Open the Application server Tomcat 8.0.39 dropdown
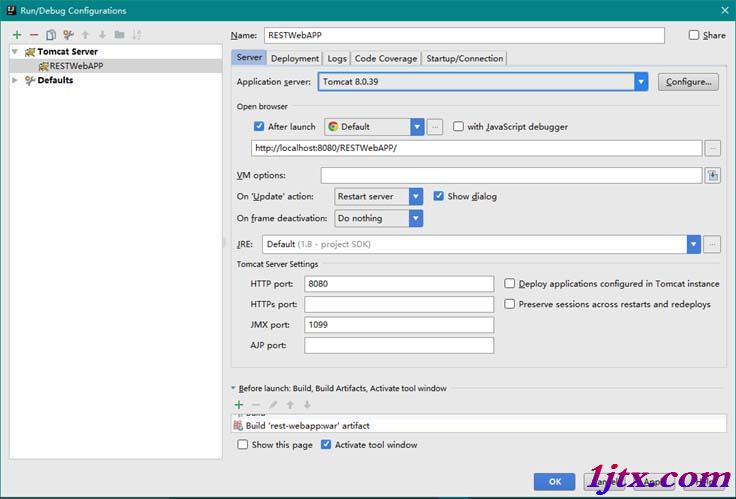Screen dimensions: 736x499 [x=483, y=82]
